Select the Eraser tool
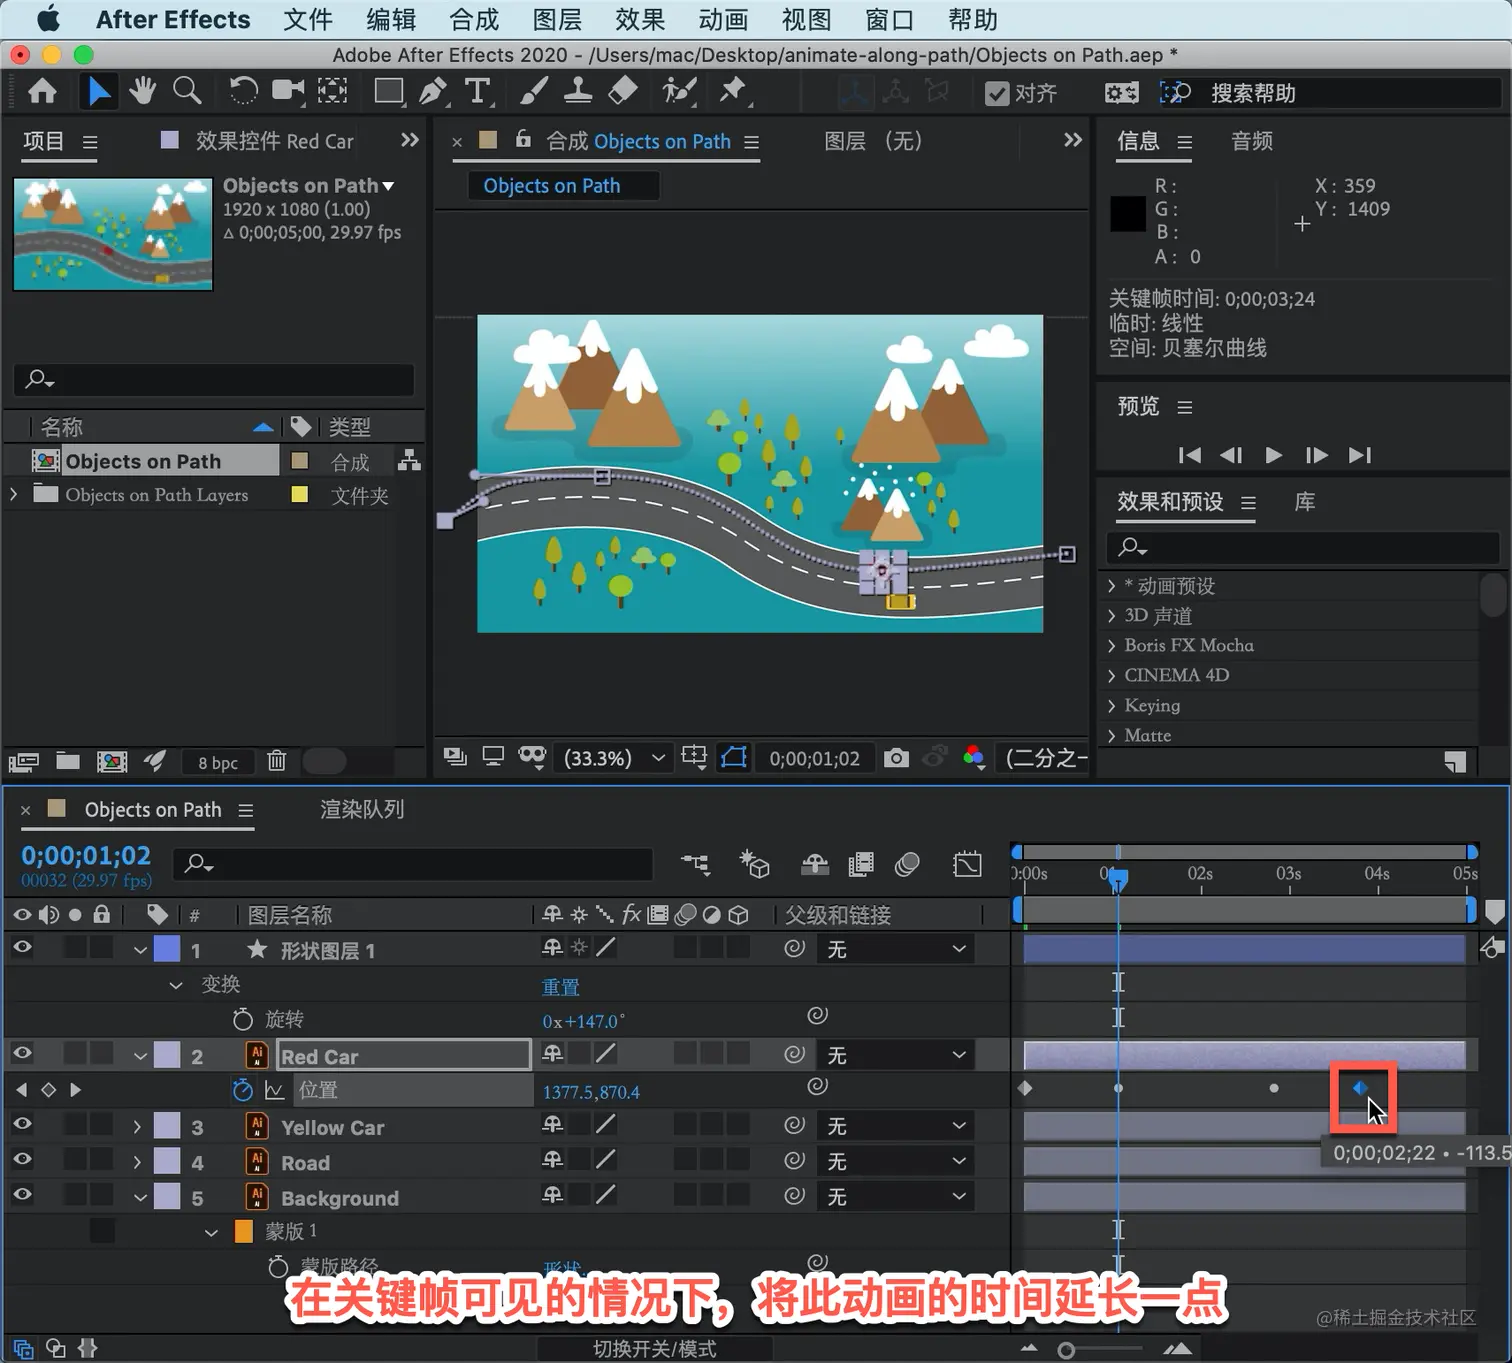The height and width of the screenshot is (1363, 1512). click(x=622, y=91)
